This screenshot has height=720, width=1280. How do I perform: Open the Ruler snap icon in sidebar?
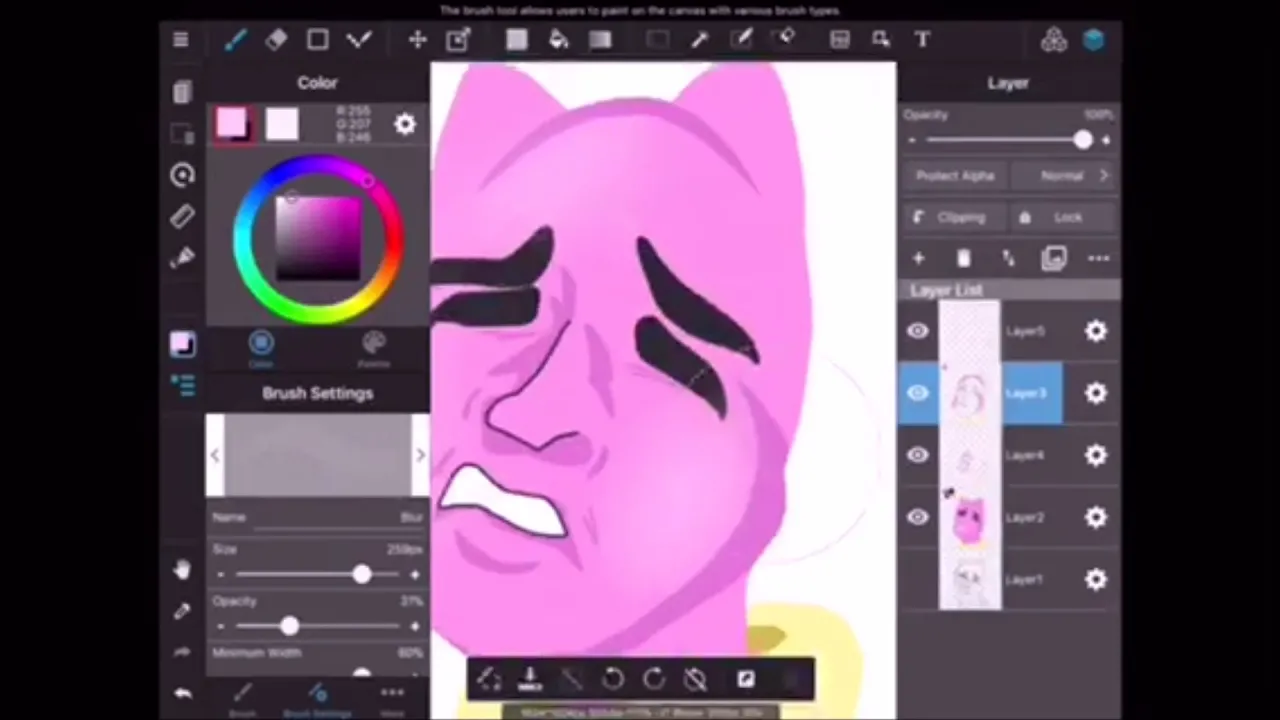[182, 216]
